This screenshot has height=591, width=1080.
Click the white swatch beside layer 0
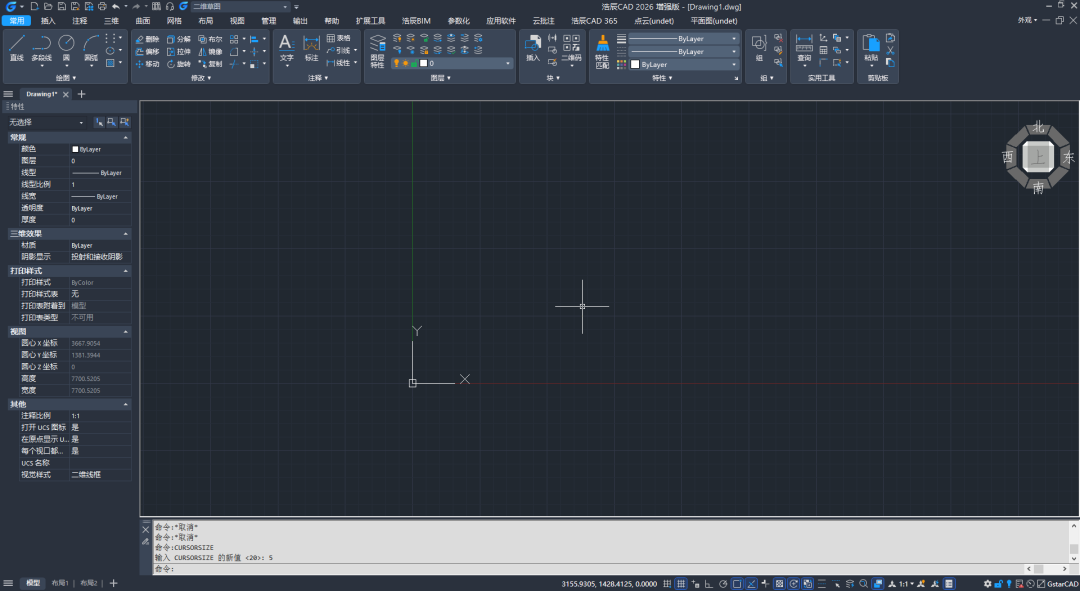click(x=424, y=63)
